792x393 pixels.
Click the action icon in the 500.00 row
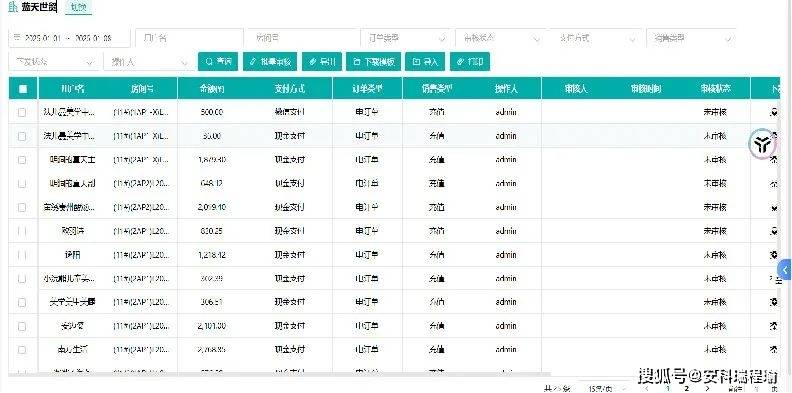coord(773,113)
